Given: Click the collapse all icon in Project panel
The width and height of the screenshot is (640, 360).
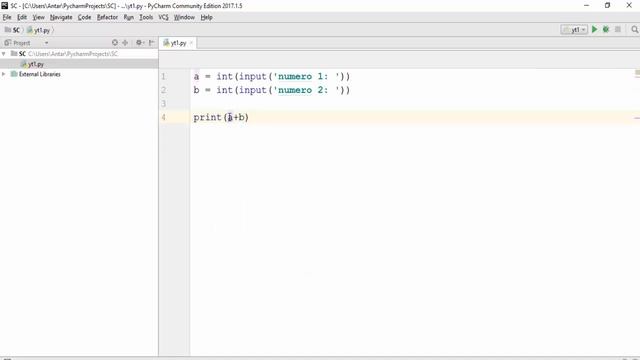Looking at the screenshot, I should [x=125, y=42].
